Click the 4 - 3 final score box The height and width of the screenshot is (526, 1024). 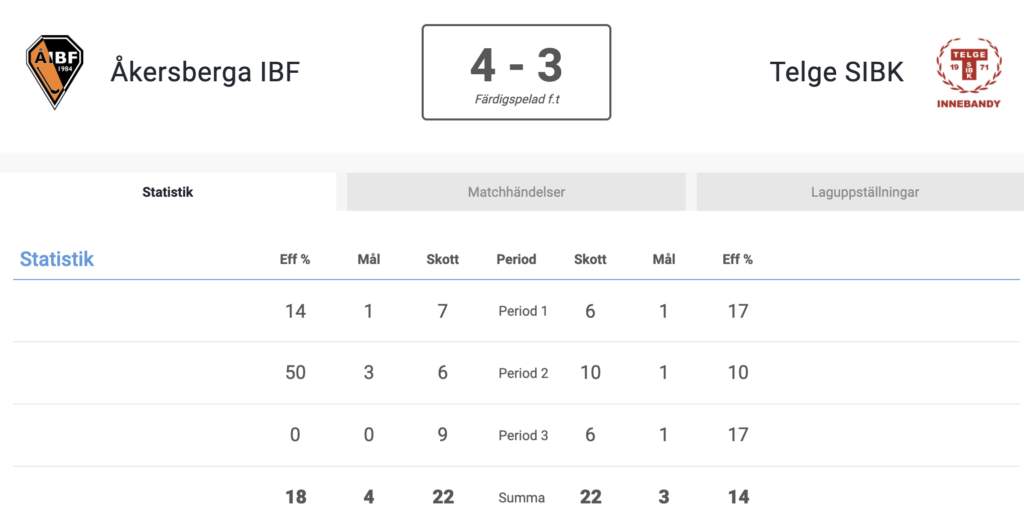[x=517, y=73]
